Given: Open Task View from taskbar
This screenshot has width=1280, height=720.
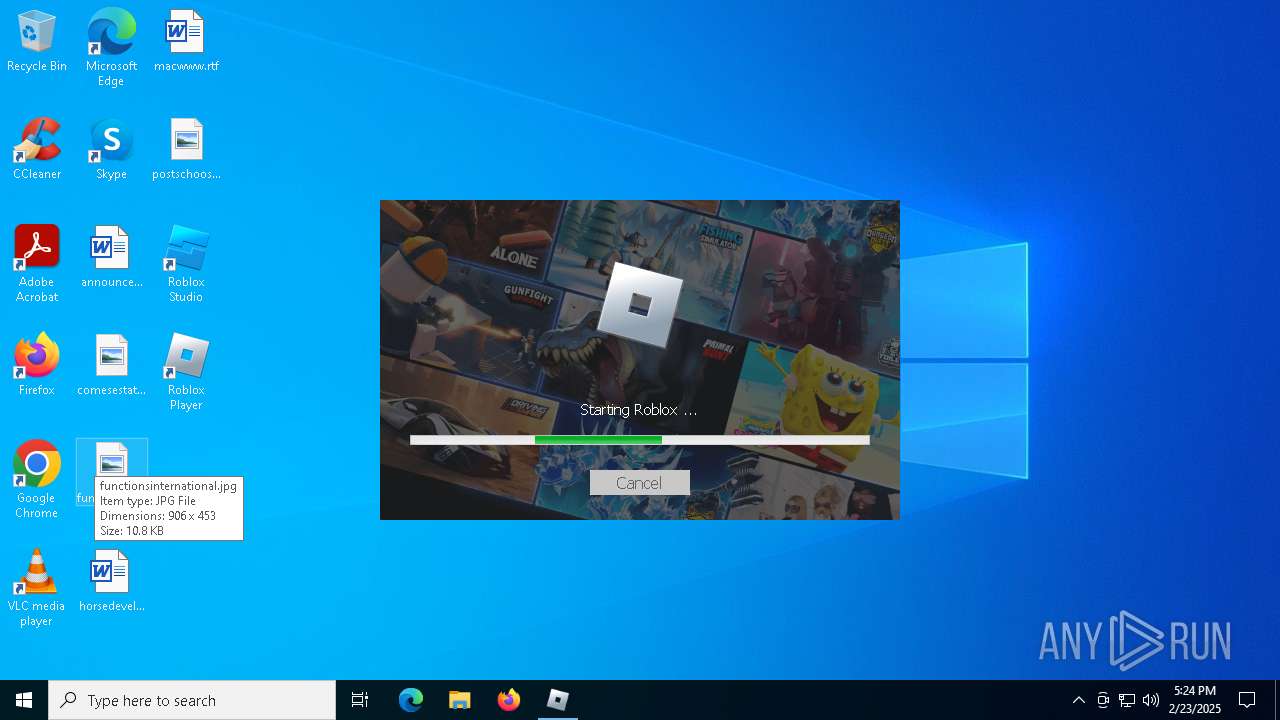Looking at the screenshot, I should point(360,700).
